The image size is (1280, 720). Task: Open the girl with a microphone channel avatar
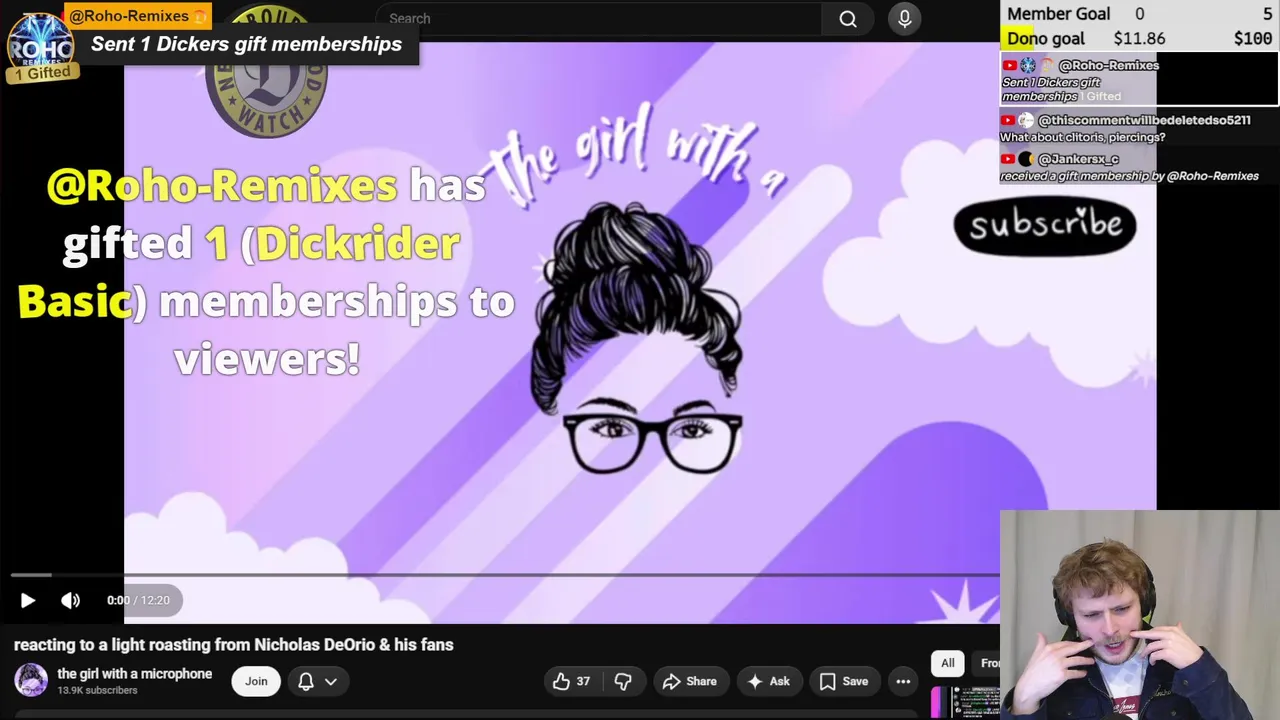coord(31,680)
